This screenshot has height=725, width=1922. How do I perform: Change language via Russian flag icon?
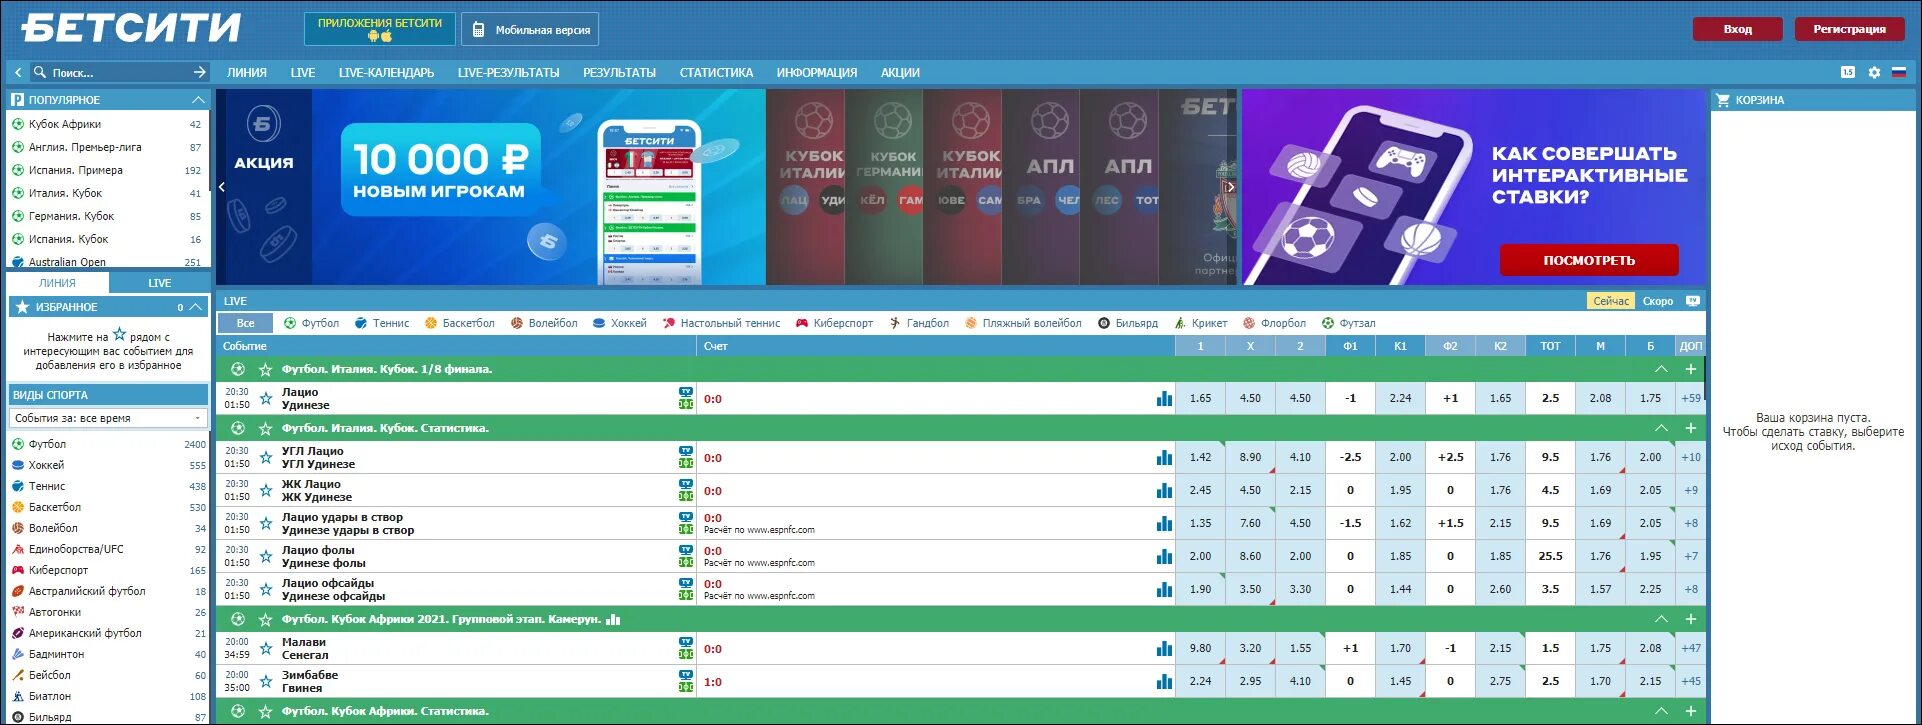point(1898,72)
